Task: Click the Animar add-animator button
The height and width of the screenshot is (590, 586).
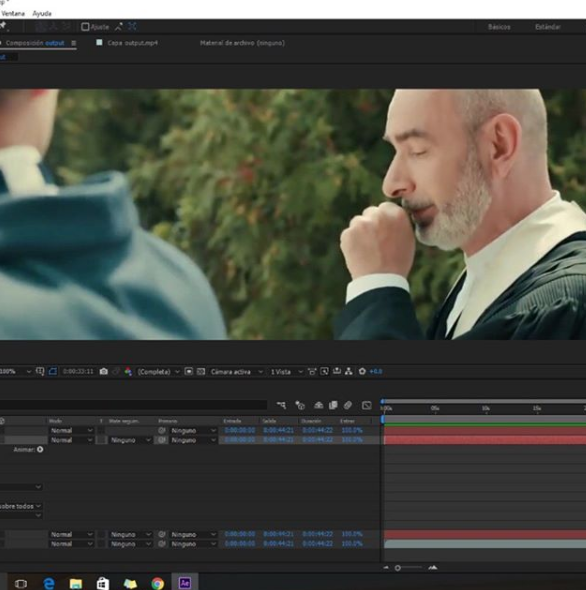Action: 40,449
